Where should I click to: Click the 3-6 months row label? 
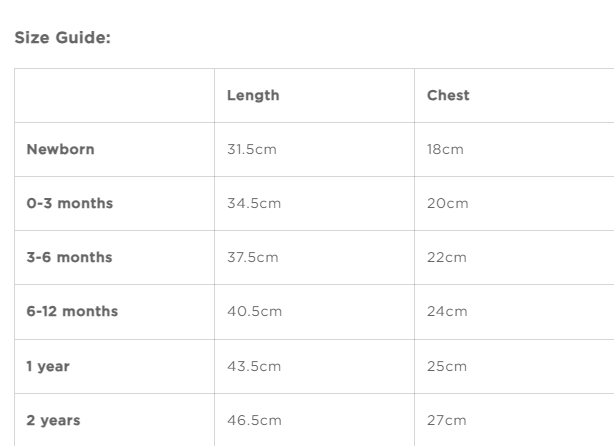click(69, 258)
